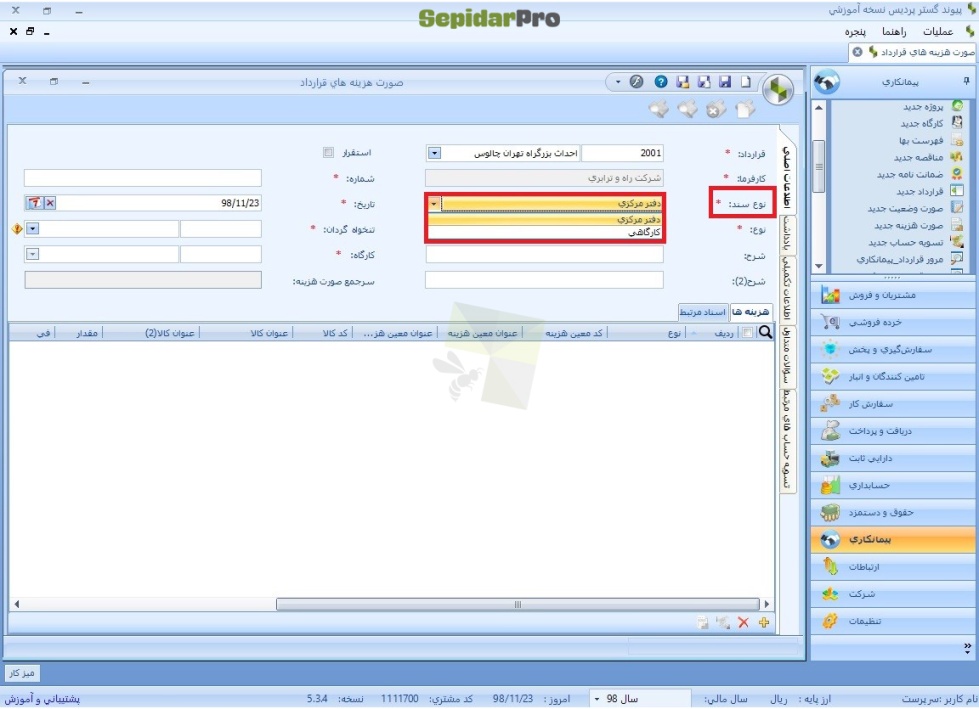
Task: Collapse the نوع سند dropdown arrow
Action: coord(434,203)
